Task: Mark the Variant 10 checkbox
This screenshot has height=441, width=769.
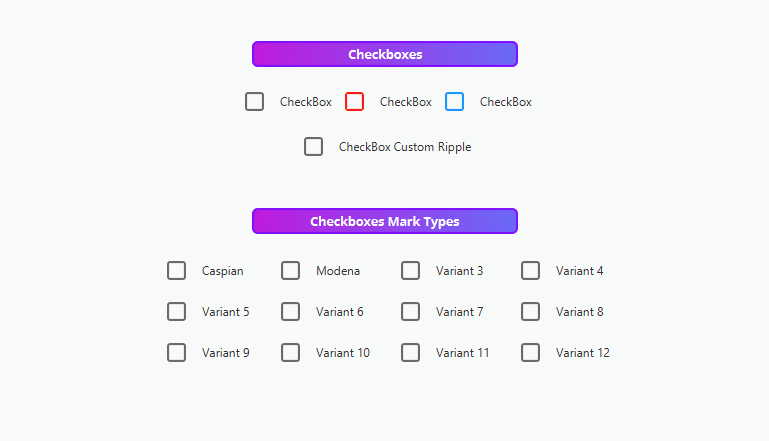Action: 291,353
